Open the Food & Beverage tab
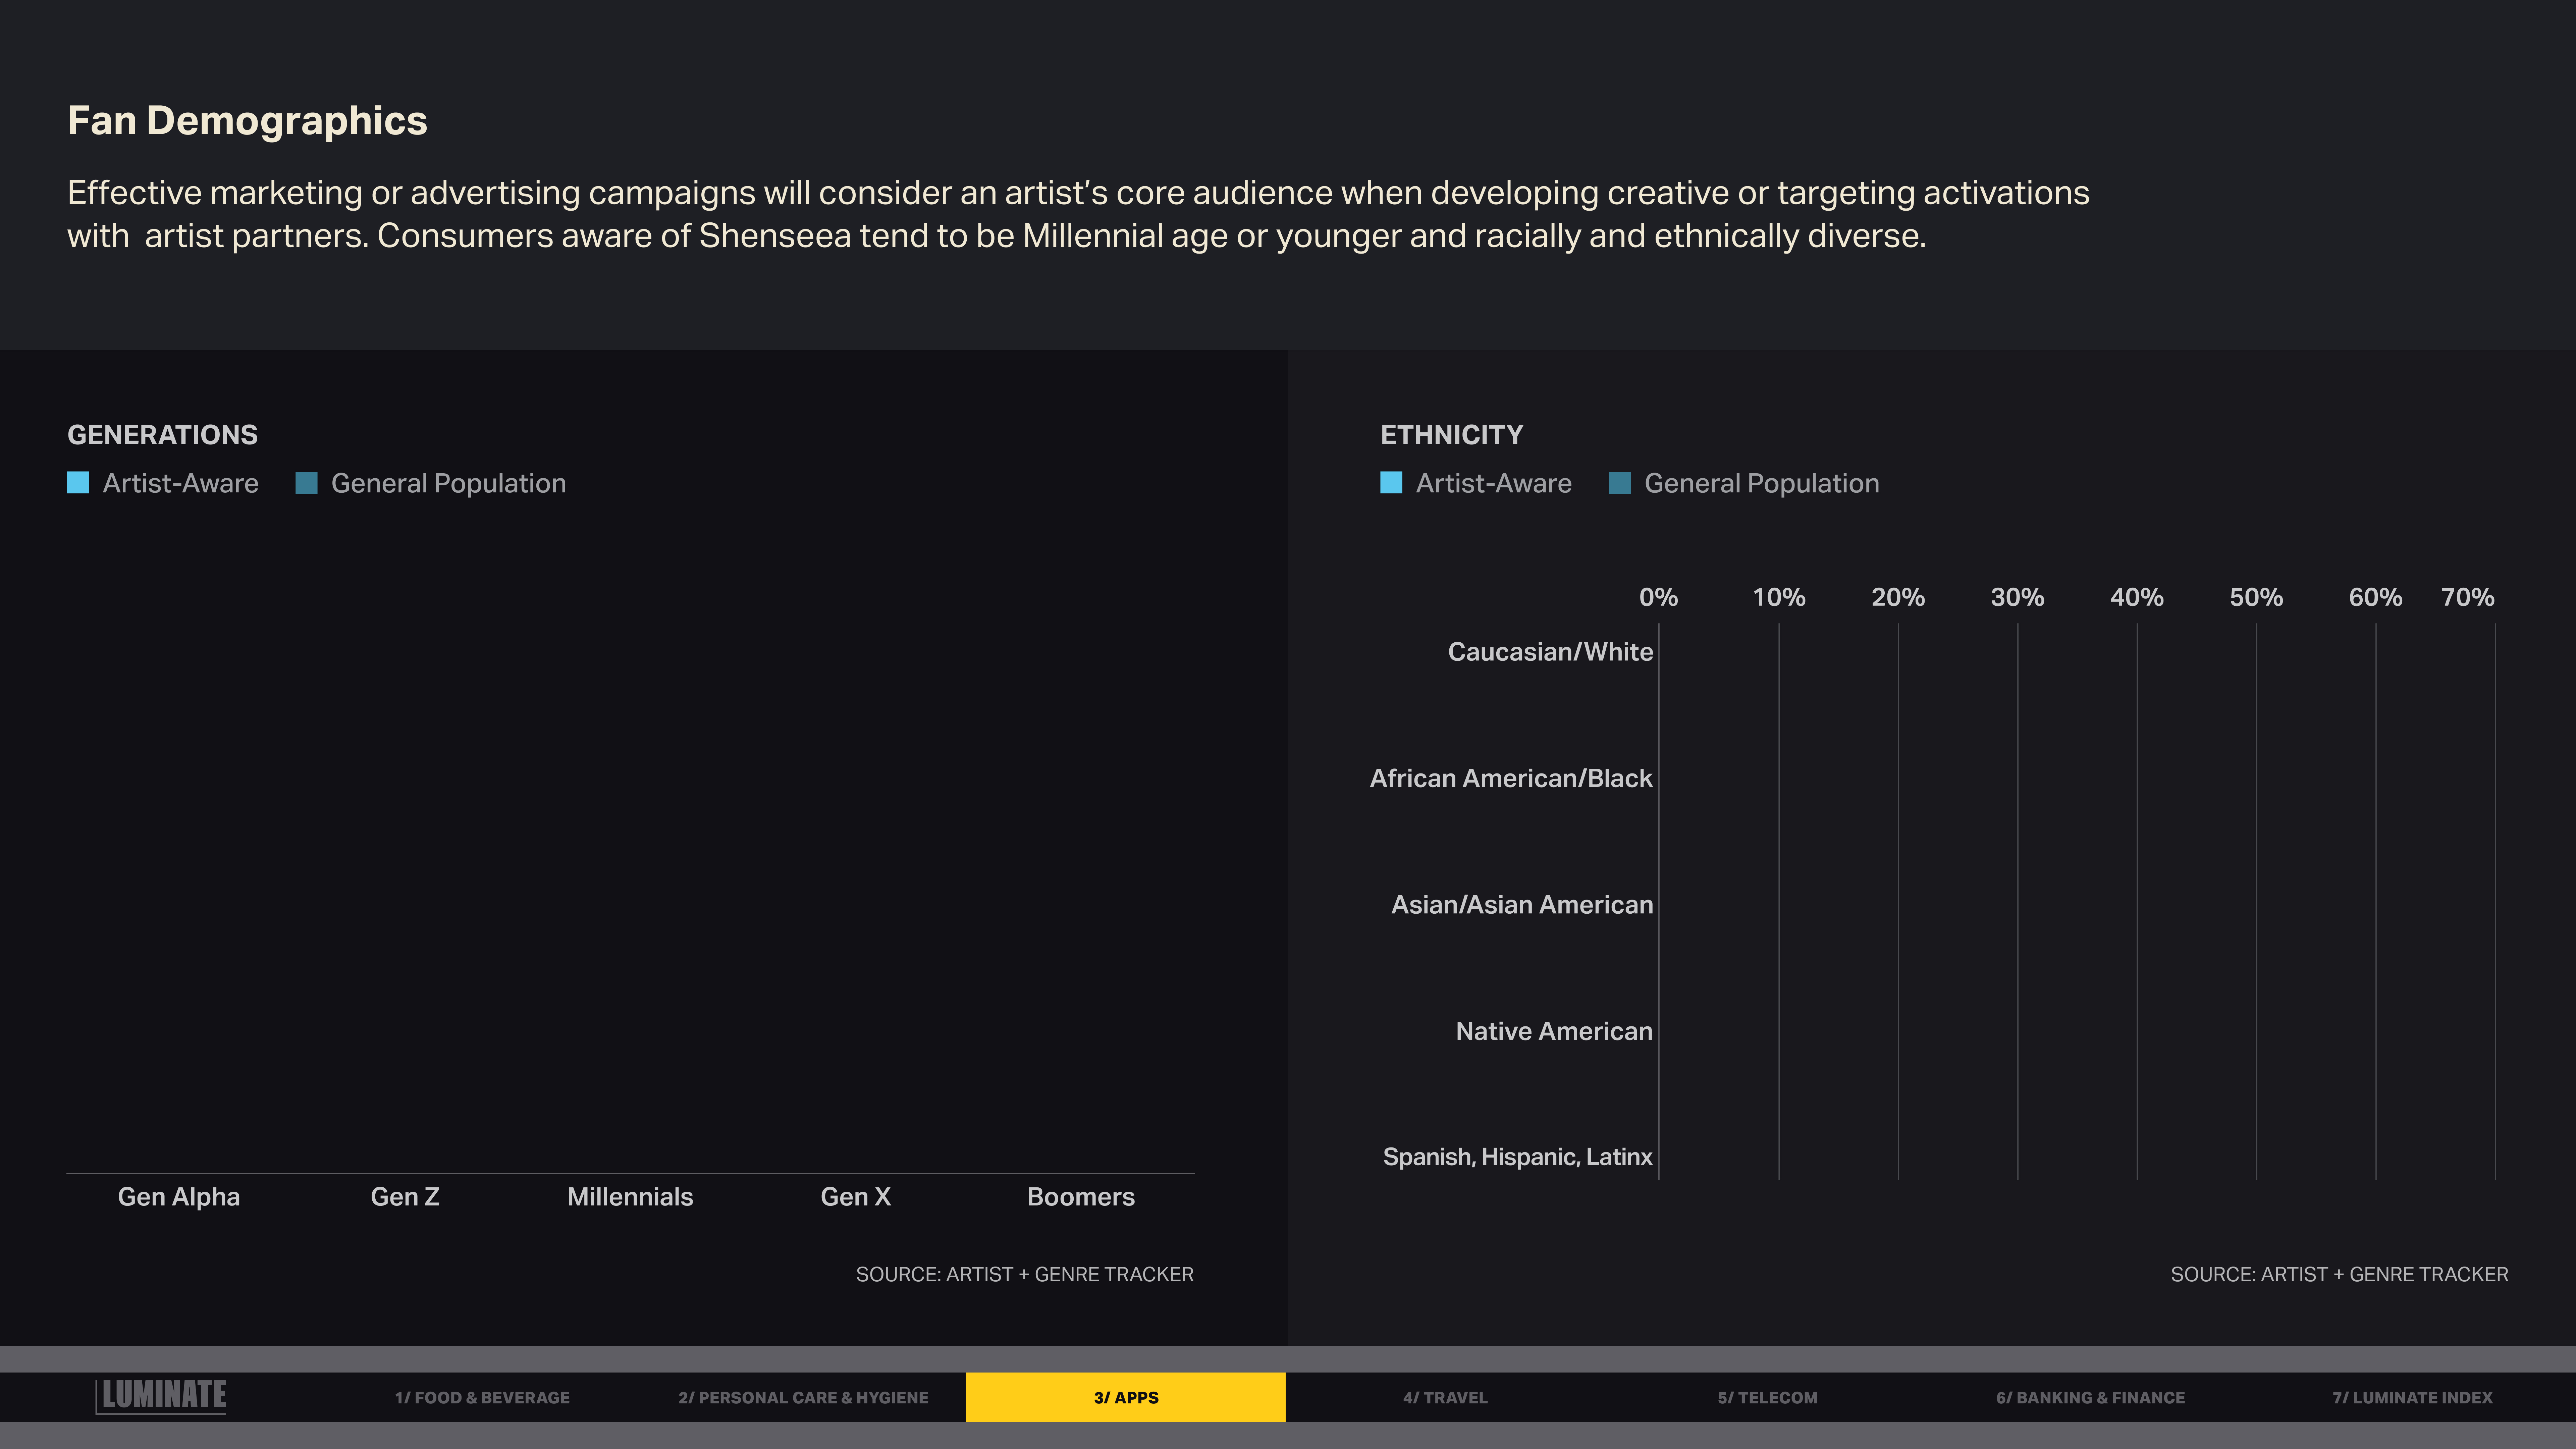Viewport: 2576px width, 1449px height. (x=482, y=1397)
